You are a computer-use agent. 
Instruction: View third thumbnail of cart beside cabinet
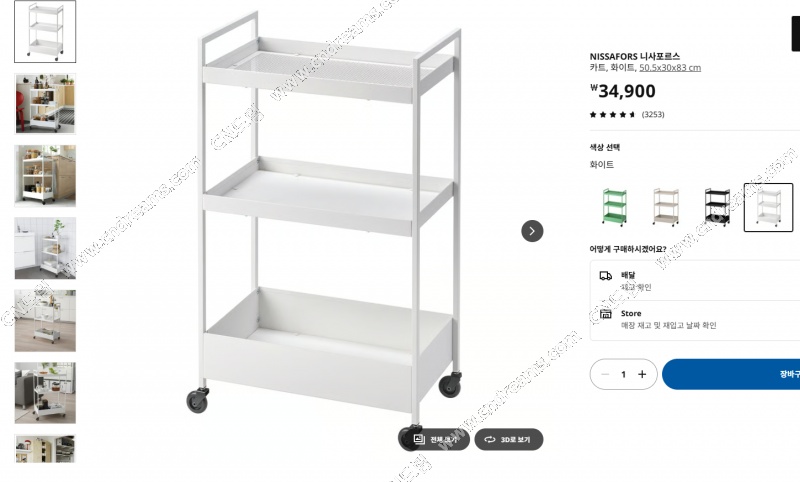pyautogui.click(x=45, y=175)
